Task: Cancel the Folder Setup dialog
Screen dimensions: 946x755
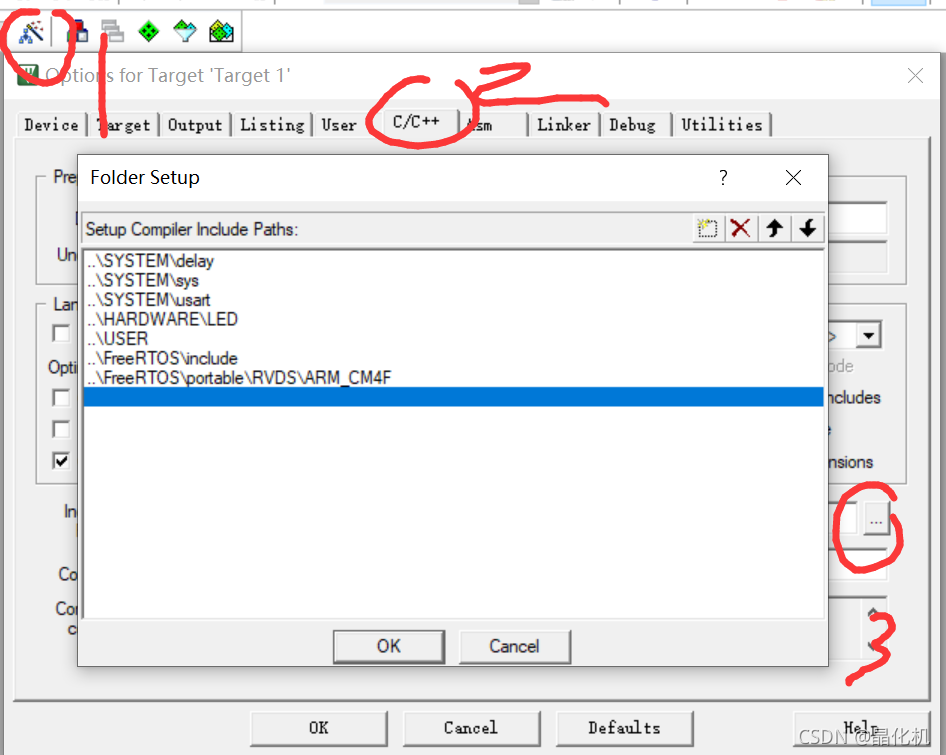Action: tap(514, 646)
